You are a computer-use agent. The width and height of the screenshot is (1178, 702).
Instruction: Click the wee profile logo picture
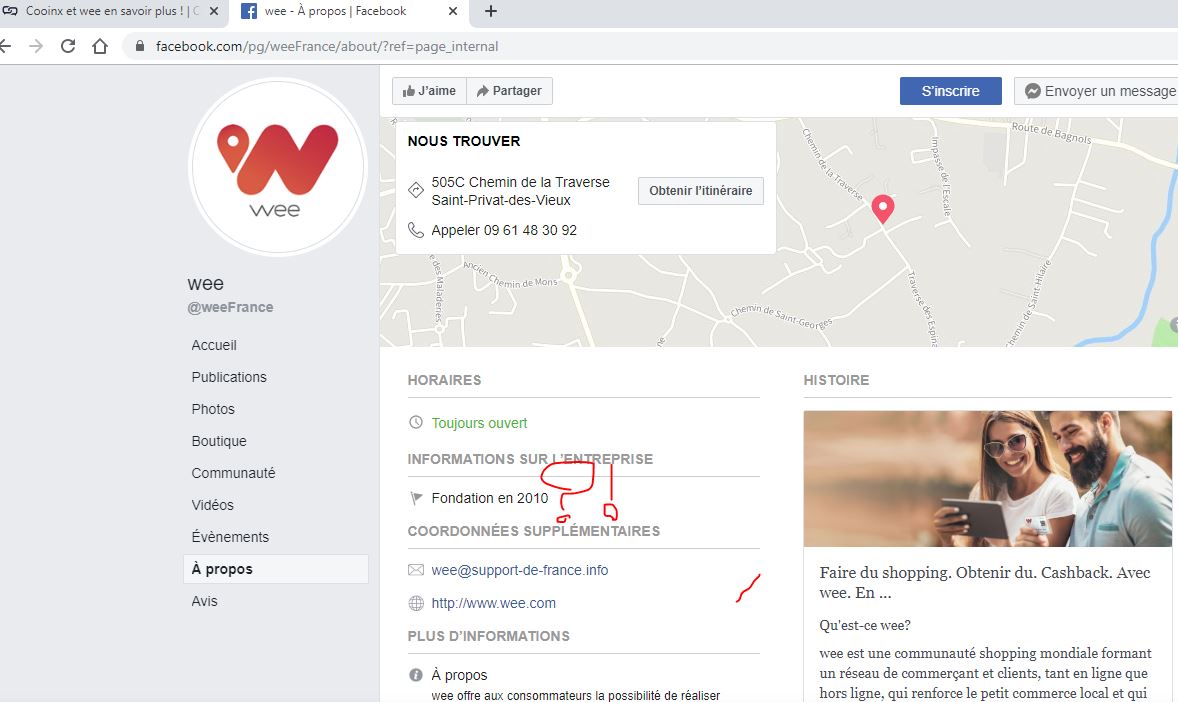tap(277, 168)
